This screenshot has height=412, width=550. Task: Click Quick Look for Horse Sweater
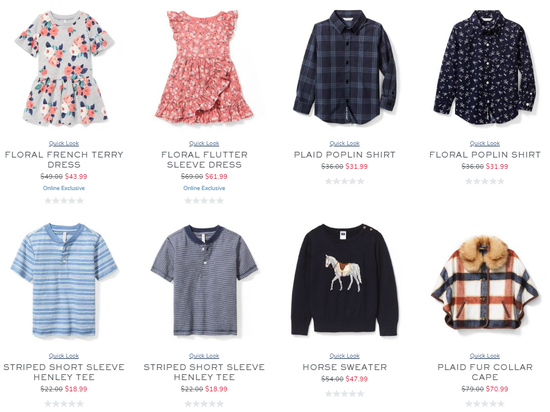344,356
